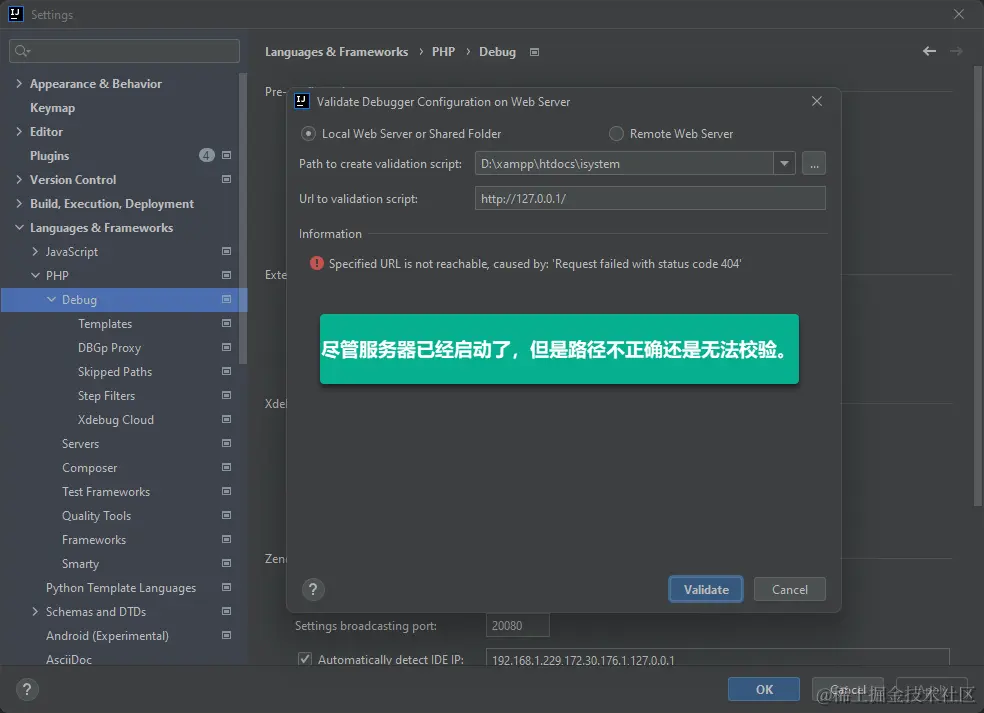Click the PHP breadcrumb in the header
The image size is (984, 713).
click(x=443, y=51)
